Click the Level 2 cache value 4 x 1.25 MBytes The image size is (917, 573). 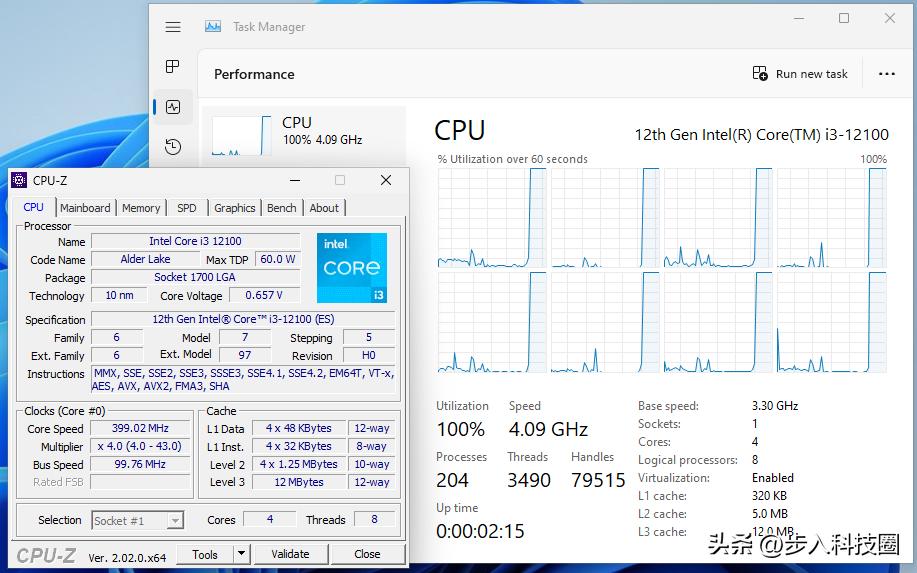click(299, 464)
